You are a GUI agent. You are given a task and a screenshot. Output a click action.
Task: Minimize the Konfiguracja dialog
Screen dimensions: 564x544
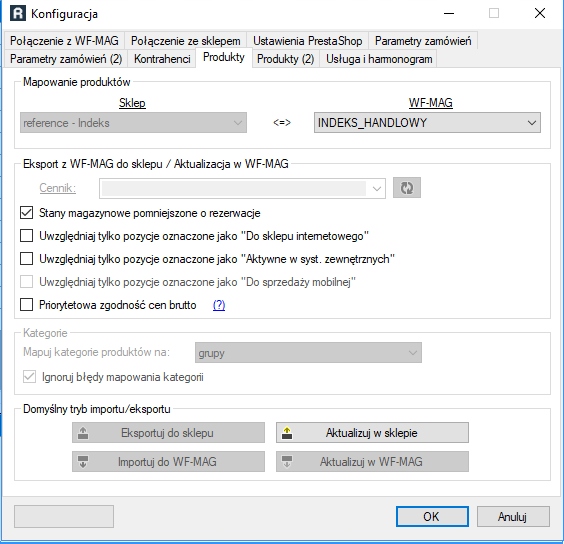(449, 13)
